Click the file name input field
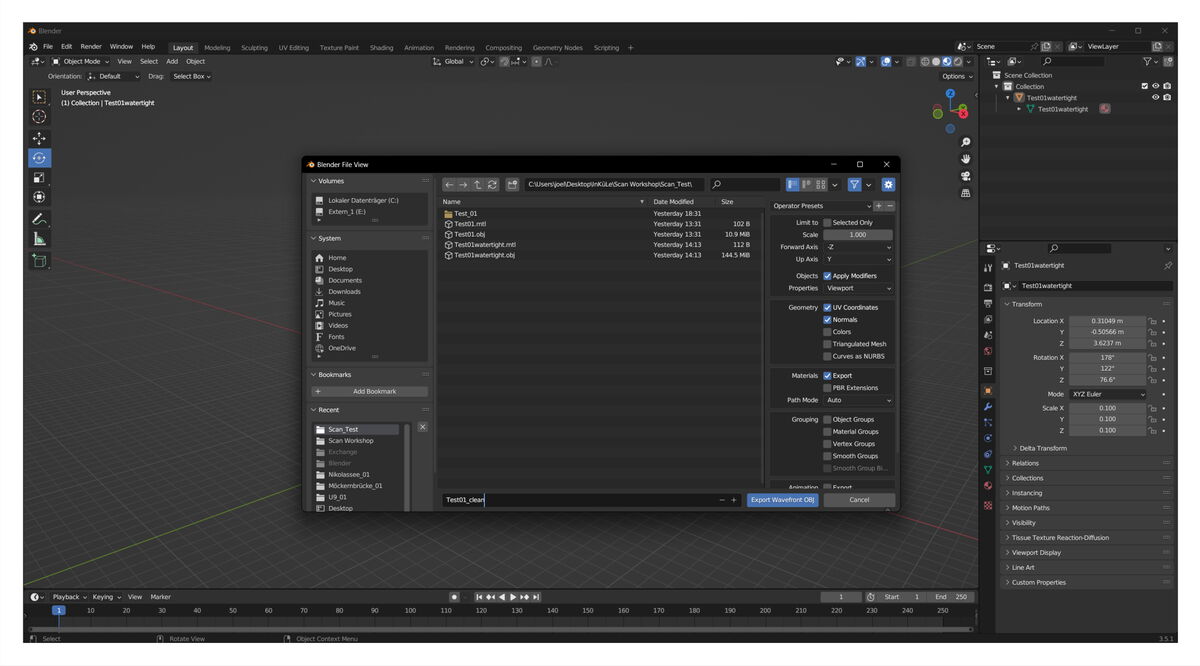Image resolution: width=1200 pixels, height=666 pixels. click(x=580, y=500)
